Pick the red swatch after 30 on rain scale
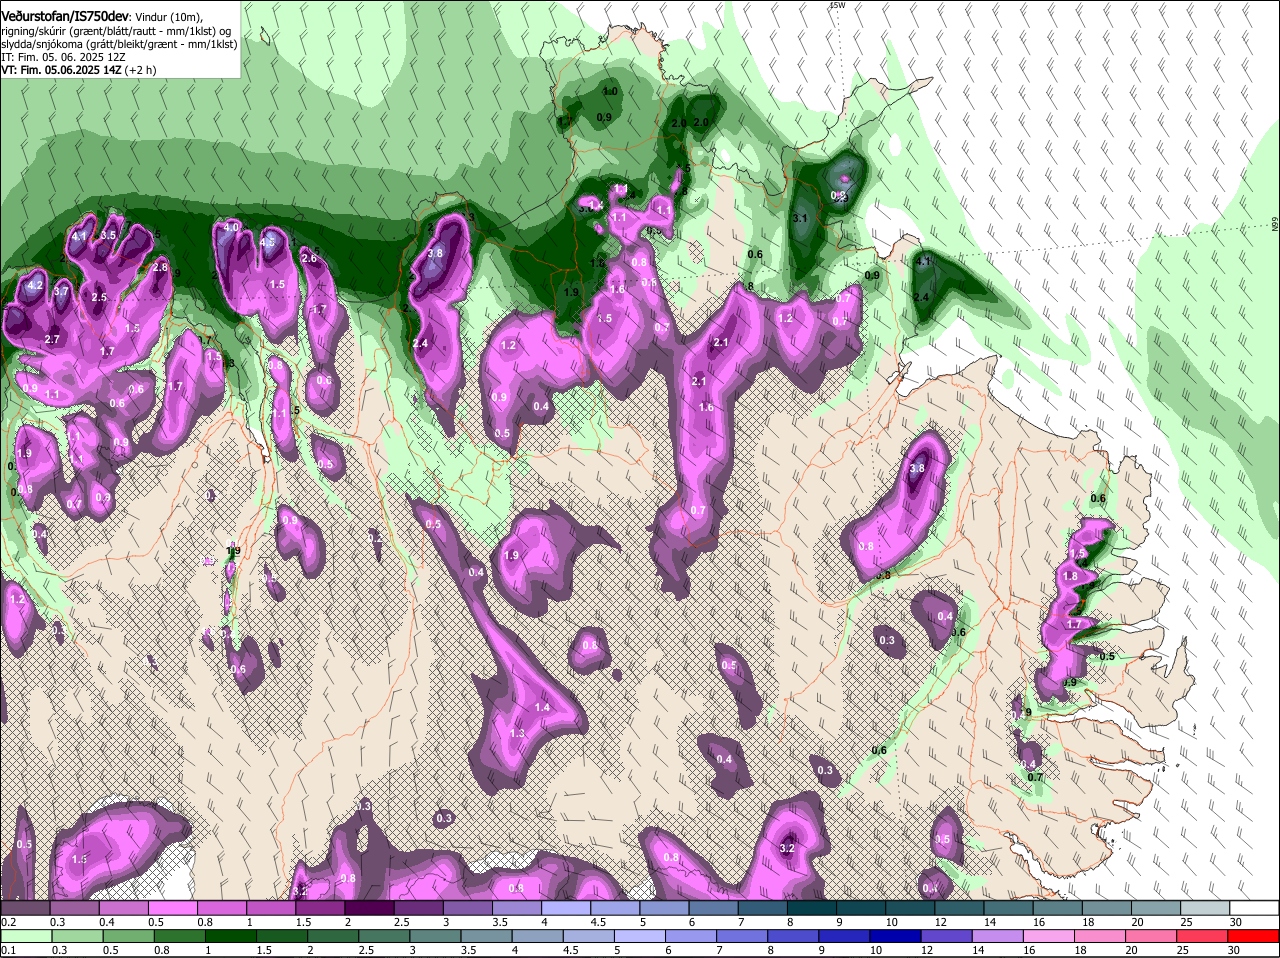Viewport: 1280px width, 958px height. click(1253, 935)
